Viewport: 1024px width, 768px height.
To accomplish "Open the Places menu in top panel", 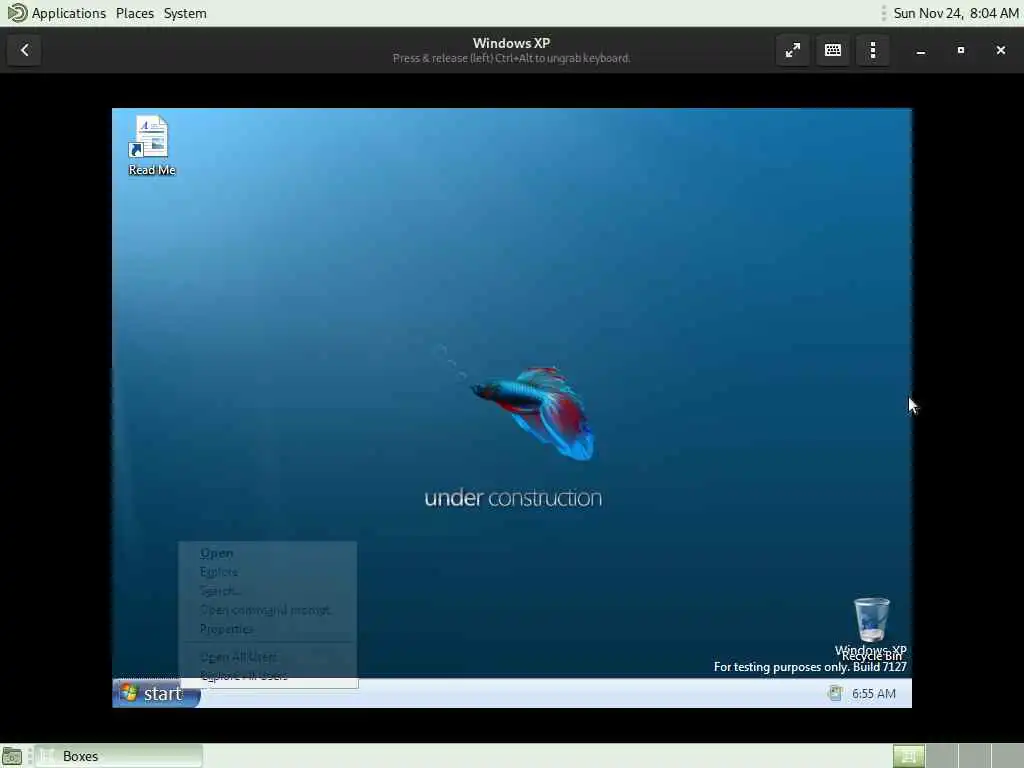I will click(x=135, y=13).
